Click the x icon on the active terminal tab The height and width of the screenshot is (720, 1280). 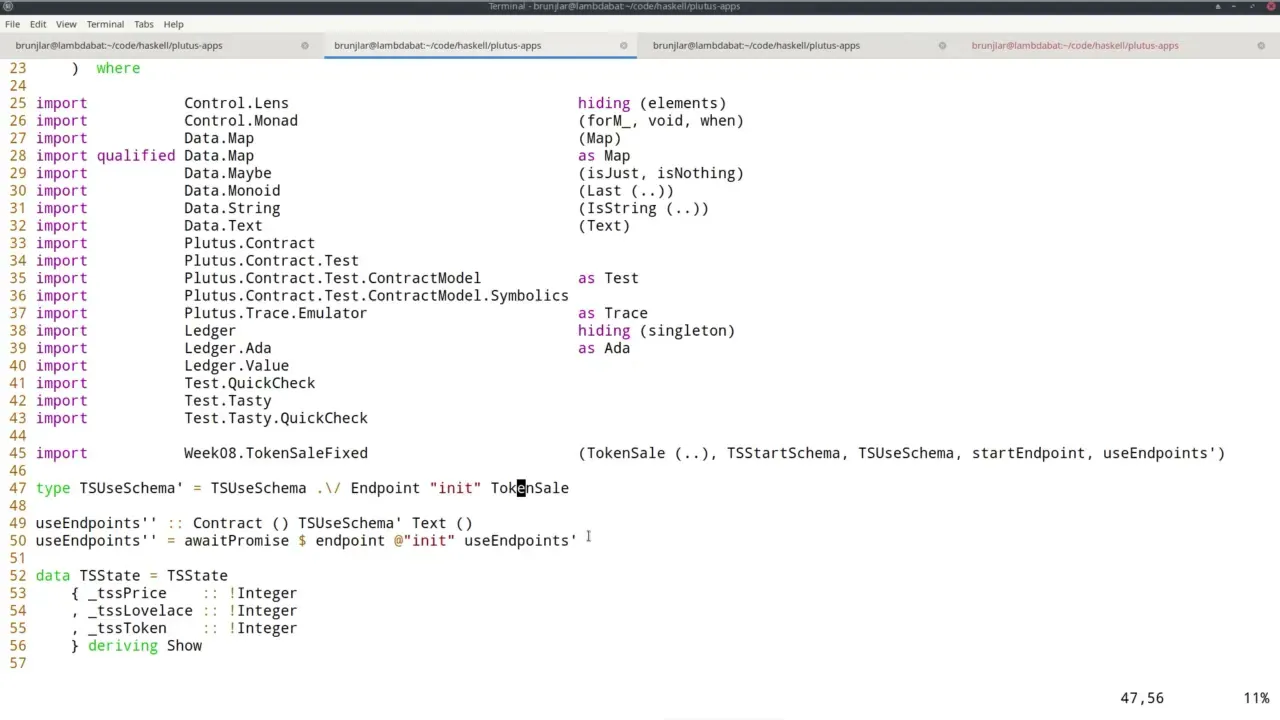click(623, 45)
